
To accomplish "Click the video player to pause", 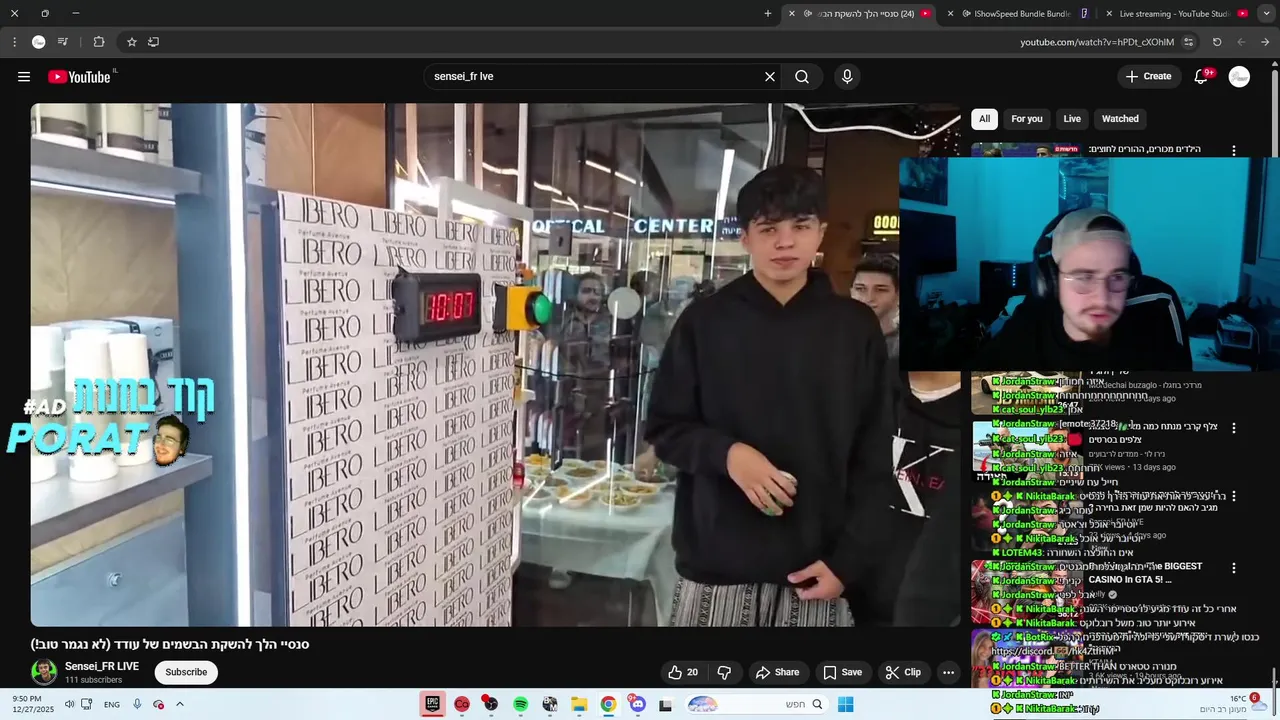I will [x=495, y=365].
